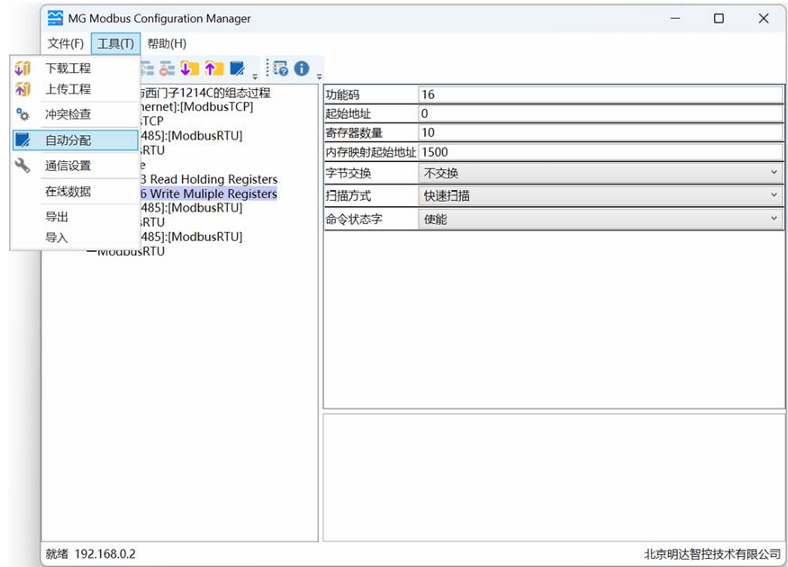Click the 寄存器数量 value field
Viewport: 788px width, 567px height.
[600, 133]
